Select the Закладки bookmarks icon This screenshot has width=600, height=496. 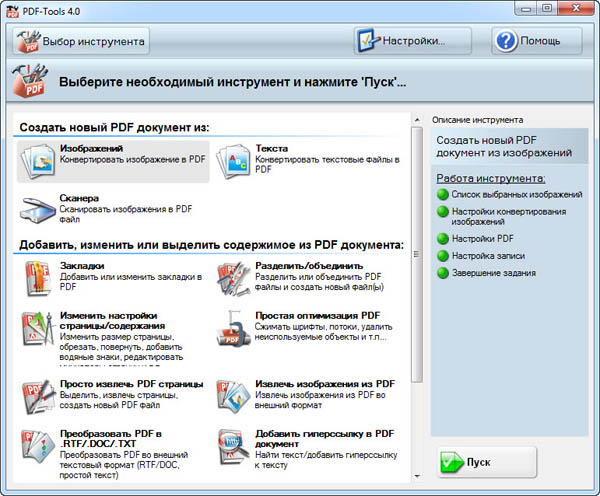pos(38,279)
